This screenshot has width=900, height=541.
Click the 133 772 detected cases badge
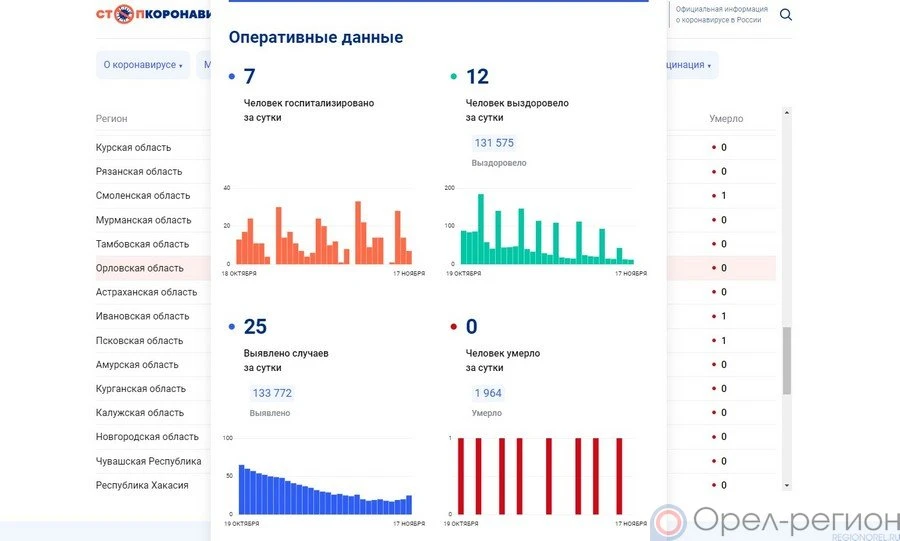272,393
